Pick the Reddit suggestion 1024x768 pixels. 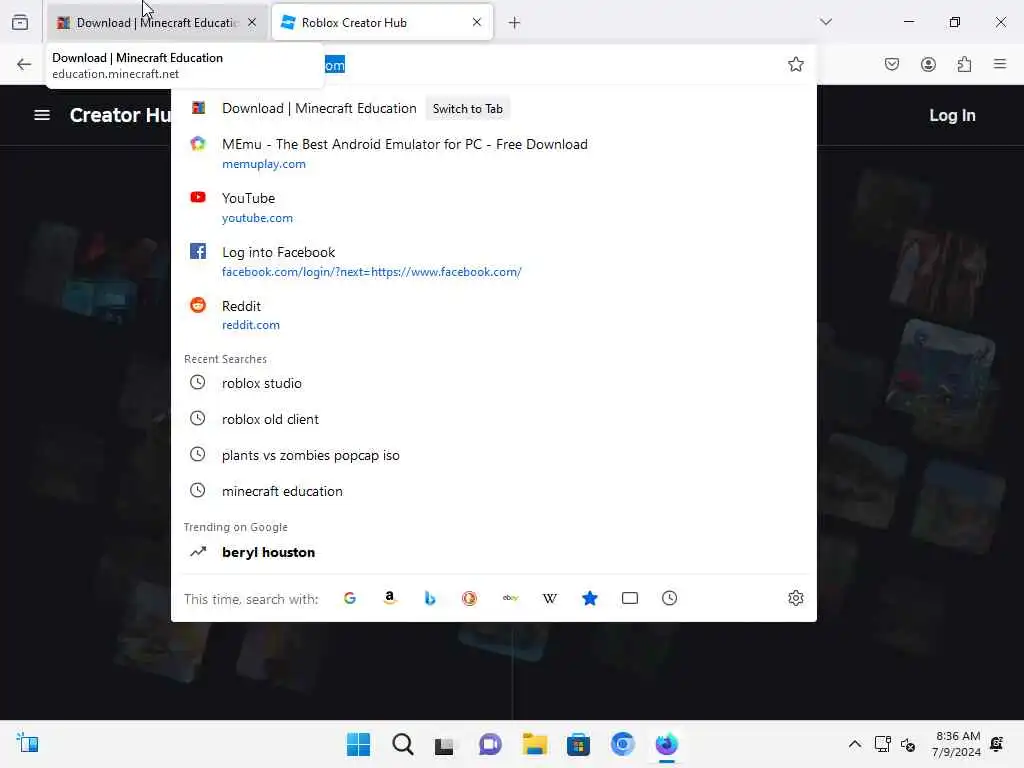[494, 315]
